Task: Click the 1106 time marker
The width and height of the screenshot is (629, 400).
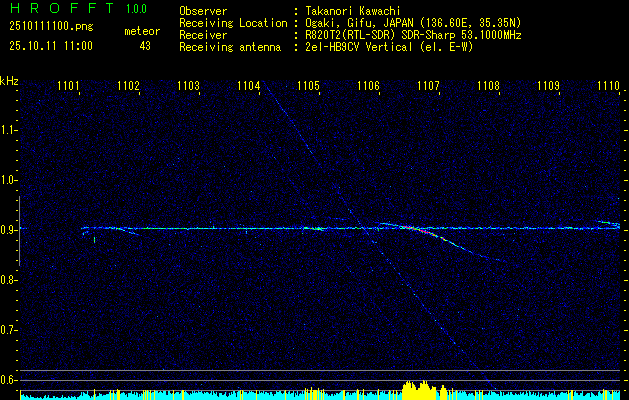Action: click(x=369, y=87)
